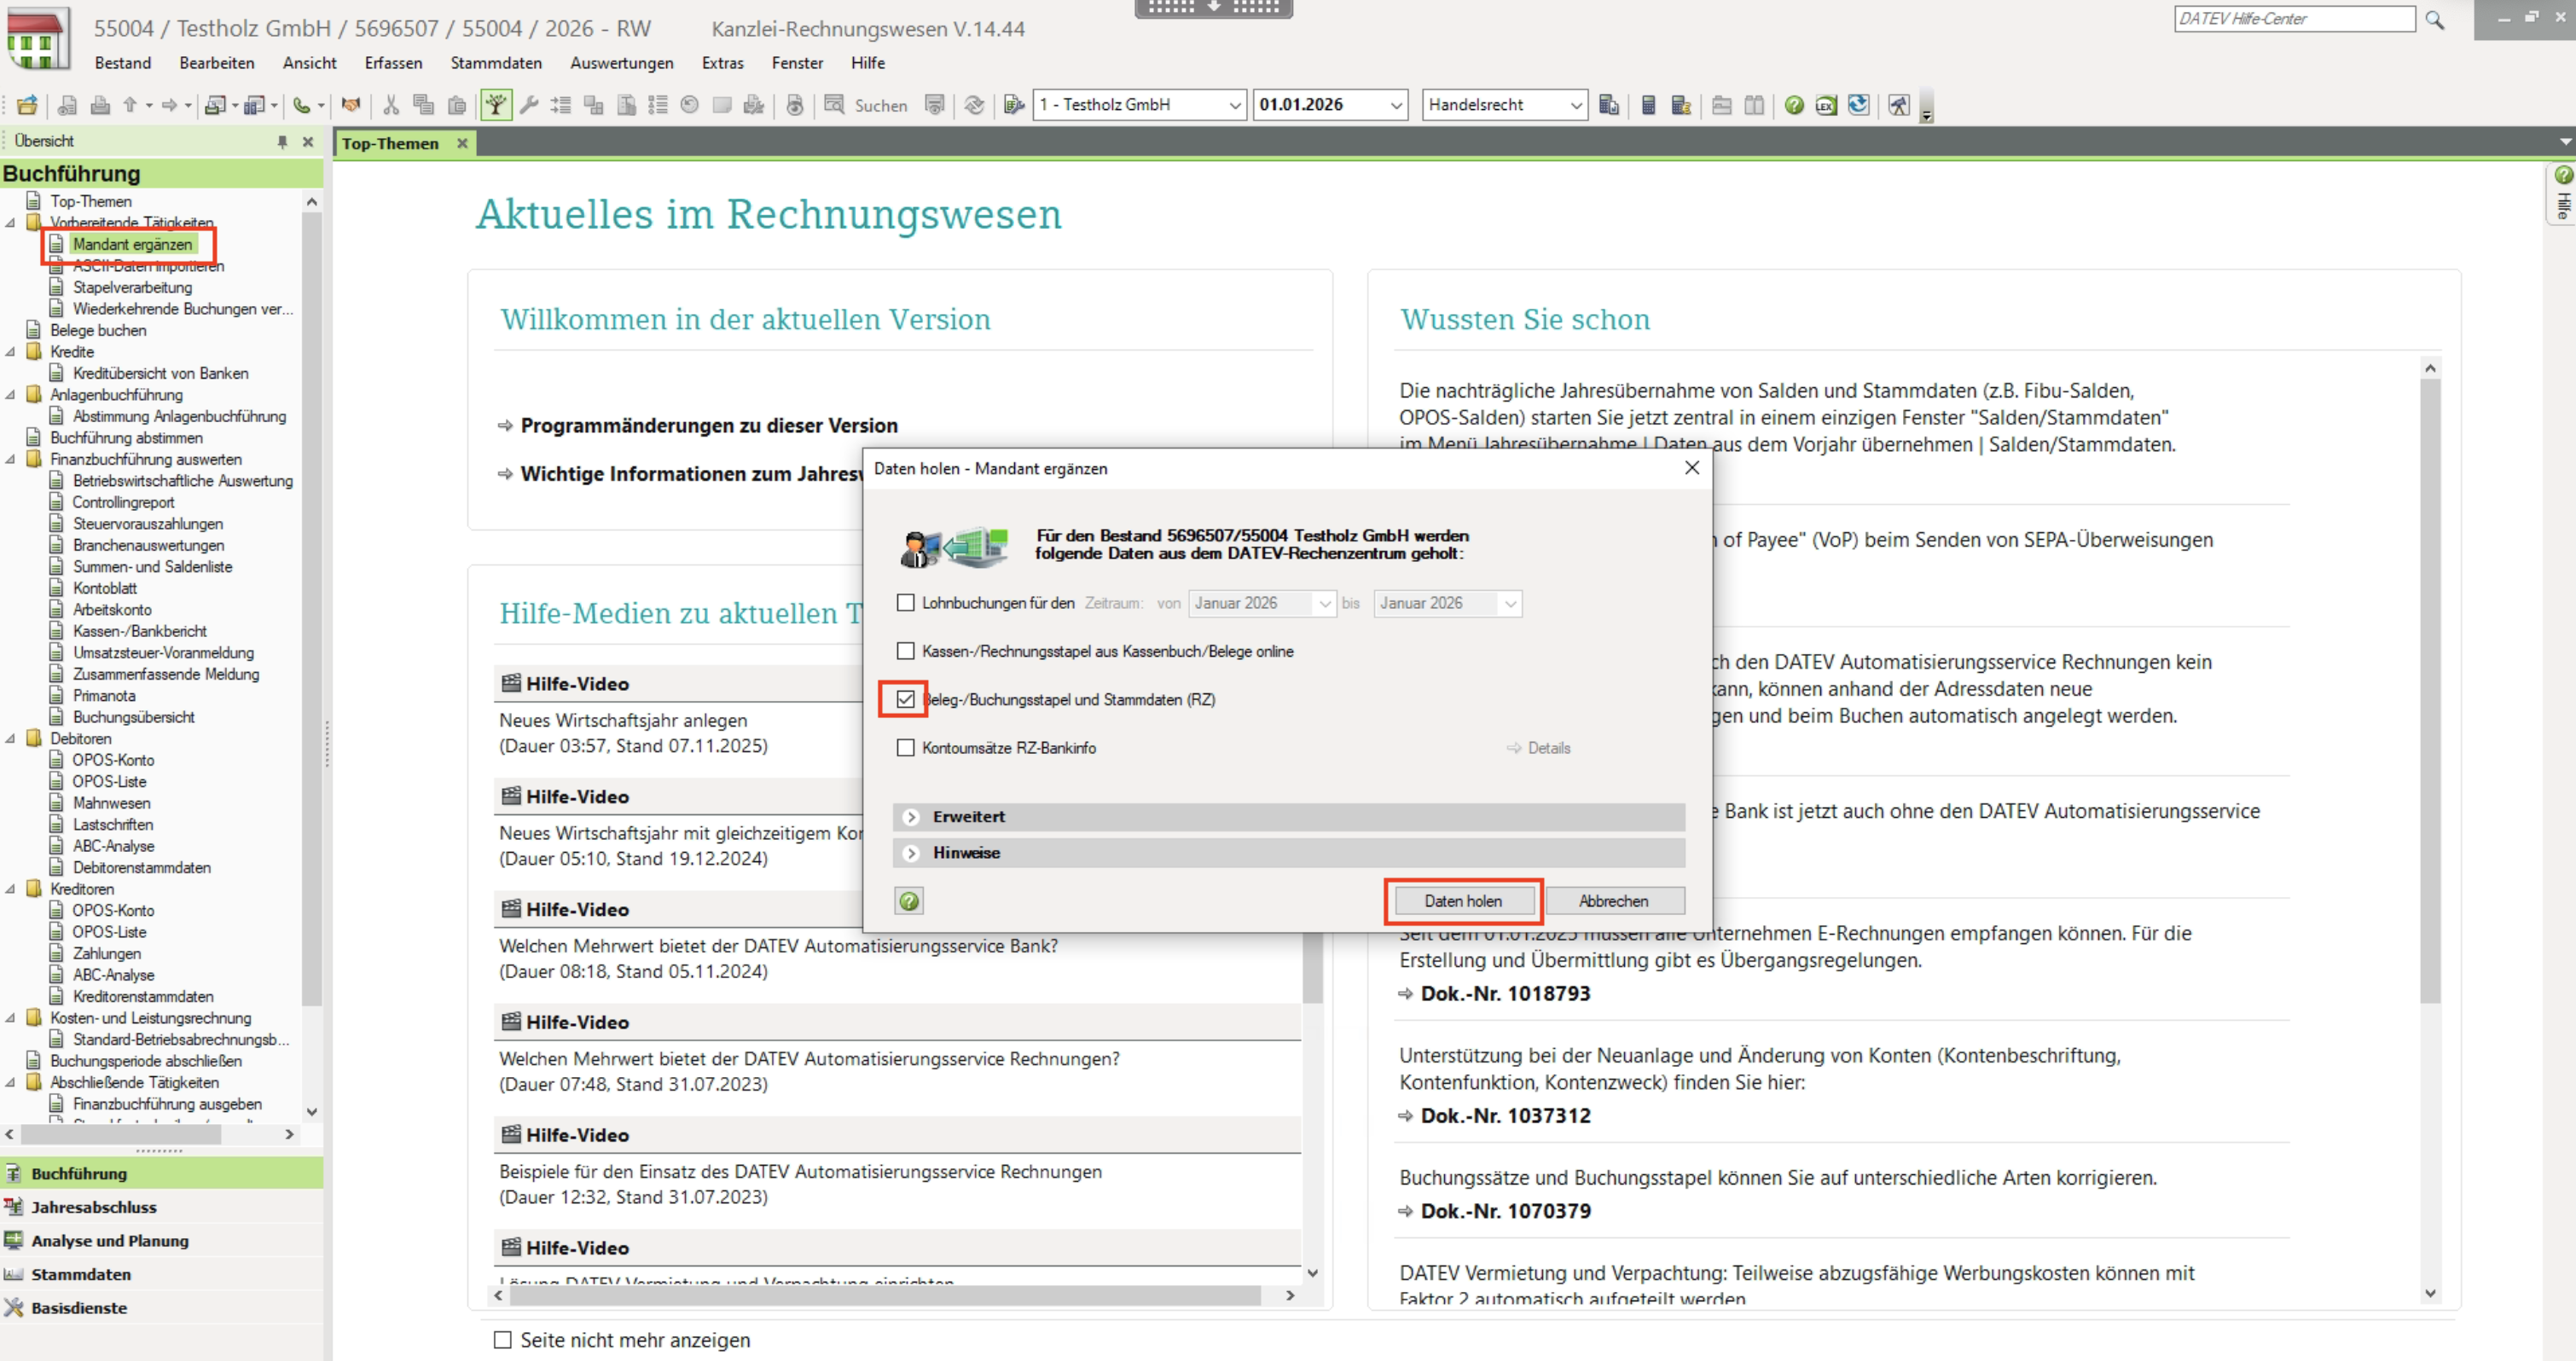Open the LEX icon in the toolbar
Viewport: 2576px width, 1361px height.
click(1826, 105)
